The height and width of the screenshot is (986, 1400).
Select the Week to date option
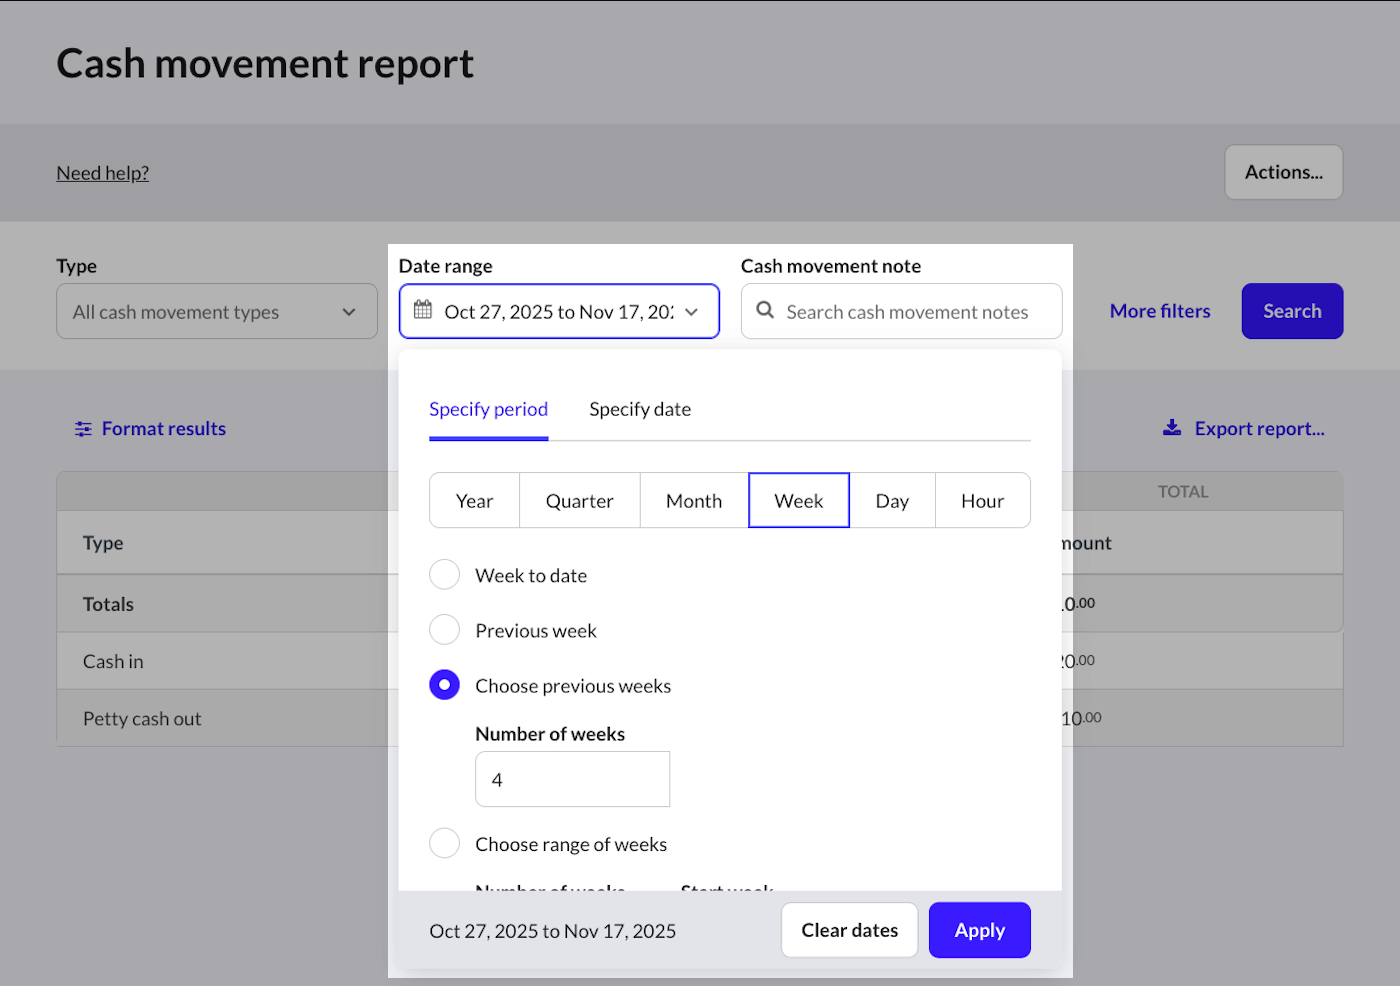point(444,574)
